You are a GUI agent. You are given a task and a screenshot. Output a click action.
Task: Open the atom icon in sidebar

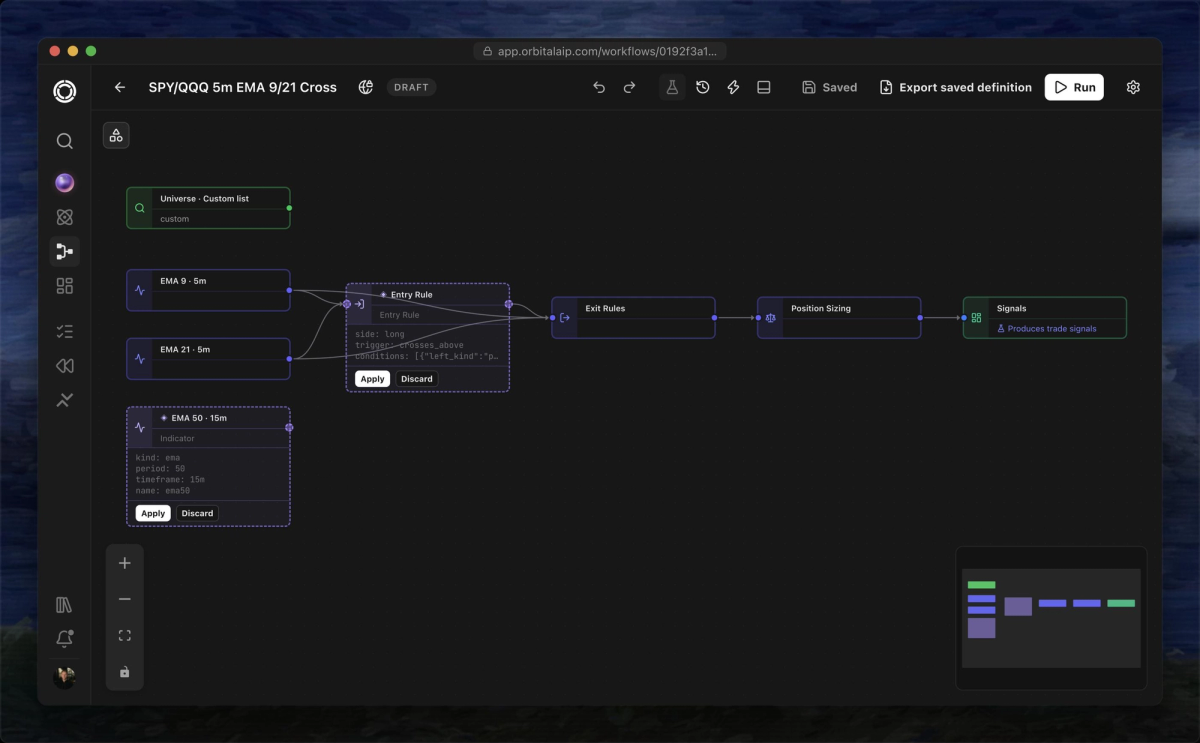click(x=64, y=217)
